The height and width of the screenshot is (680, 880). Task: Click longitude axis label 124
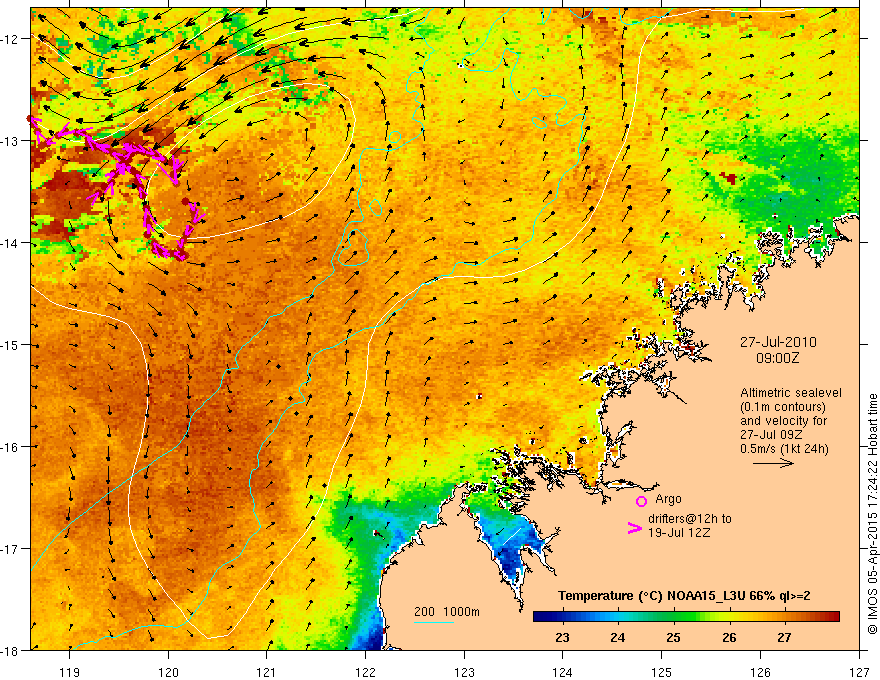tap(563, 672)
